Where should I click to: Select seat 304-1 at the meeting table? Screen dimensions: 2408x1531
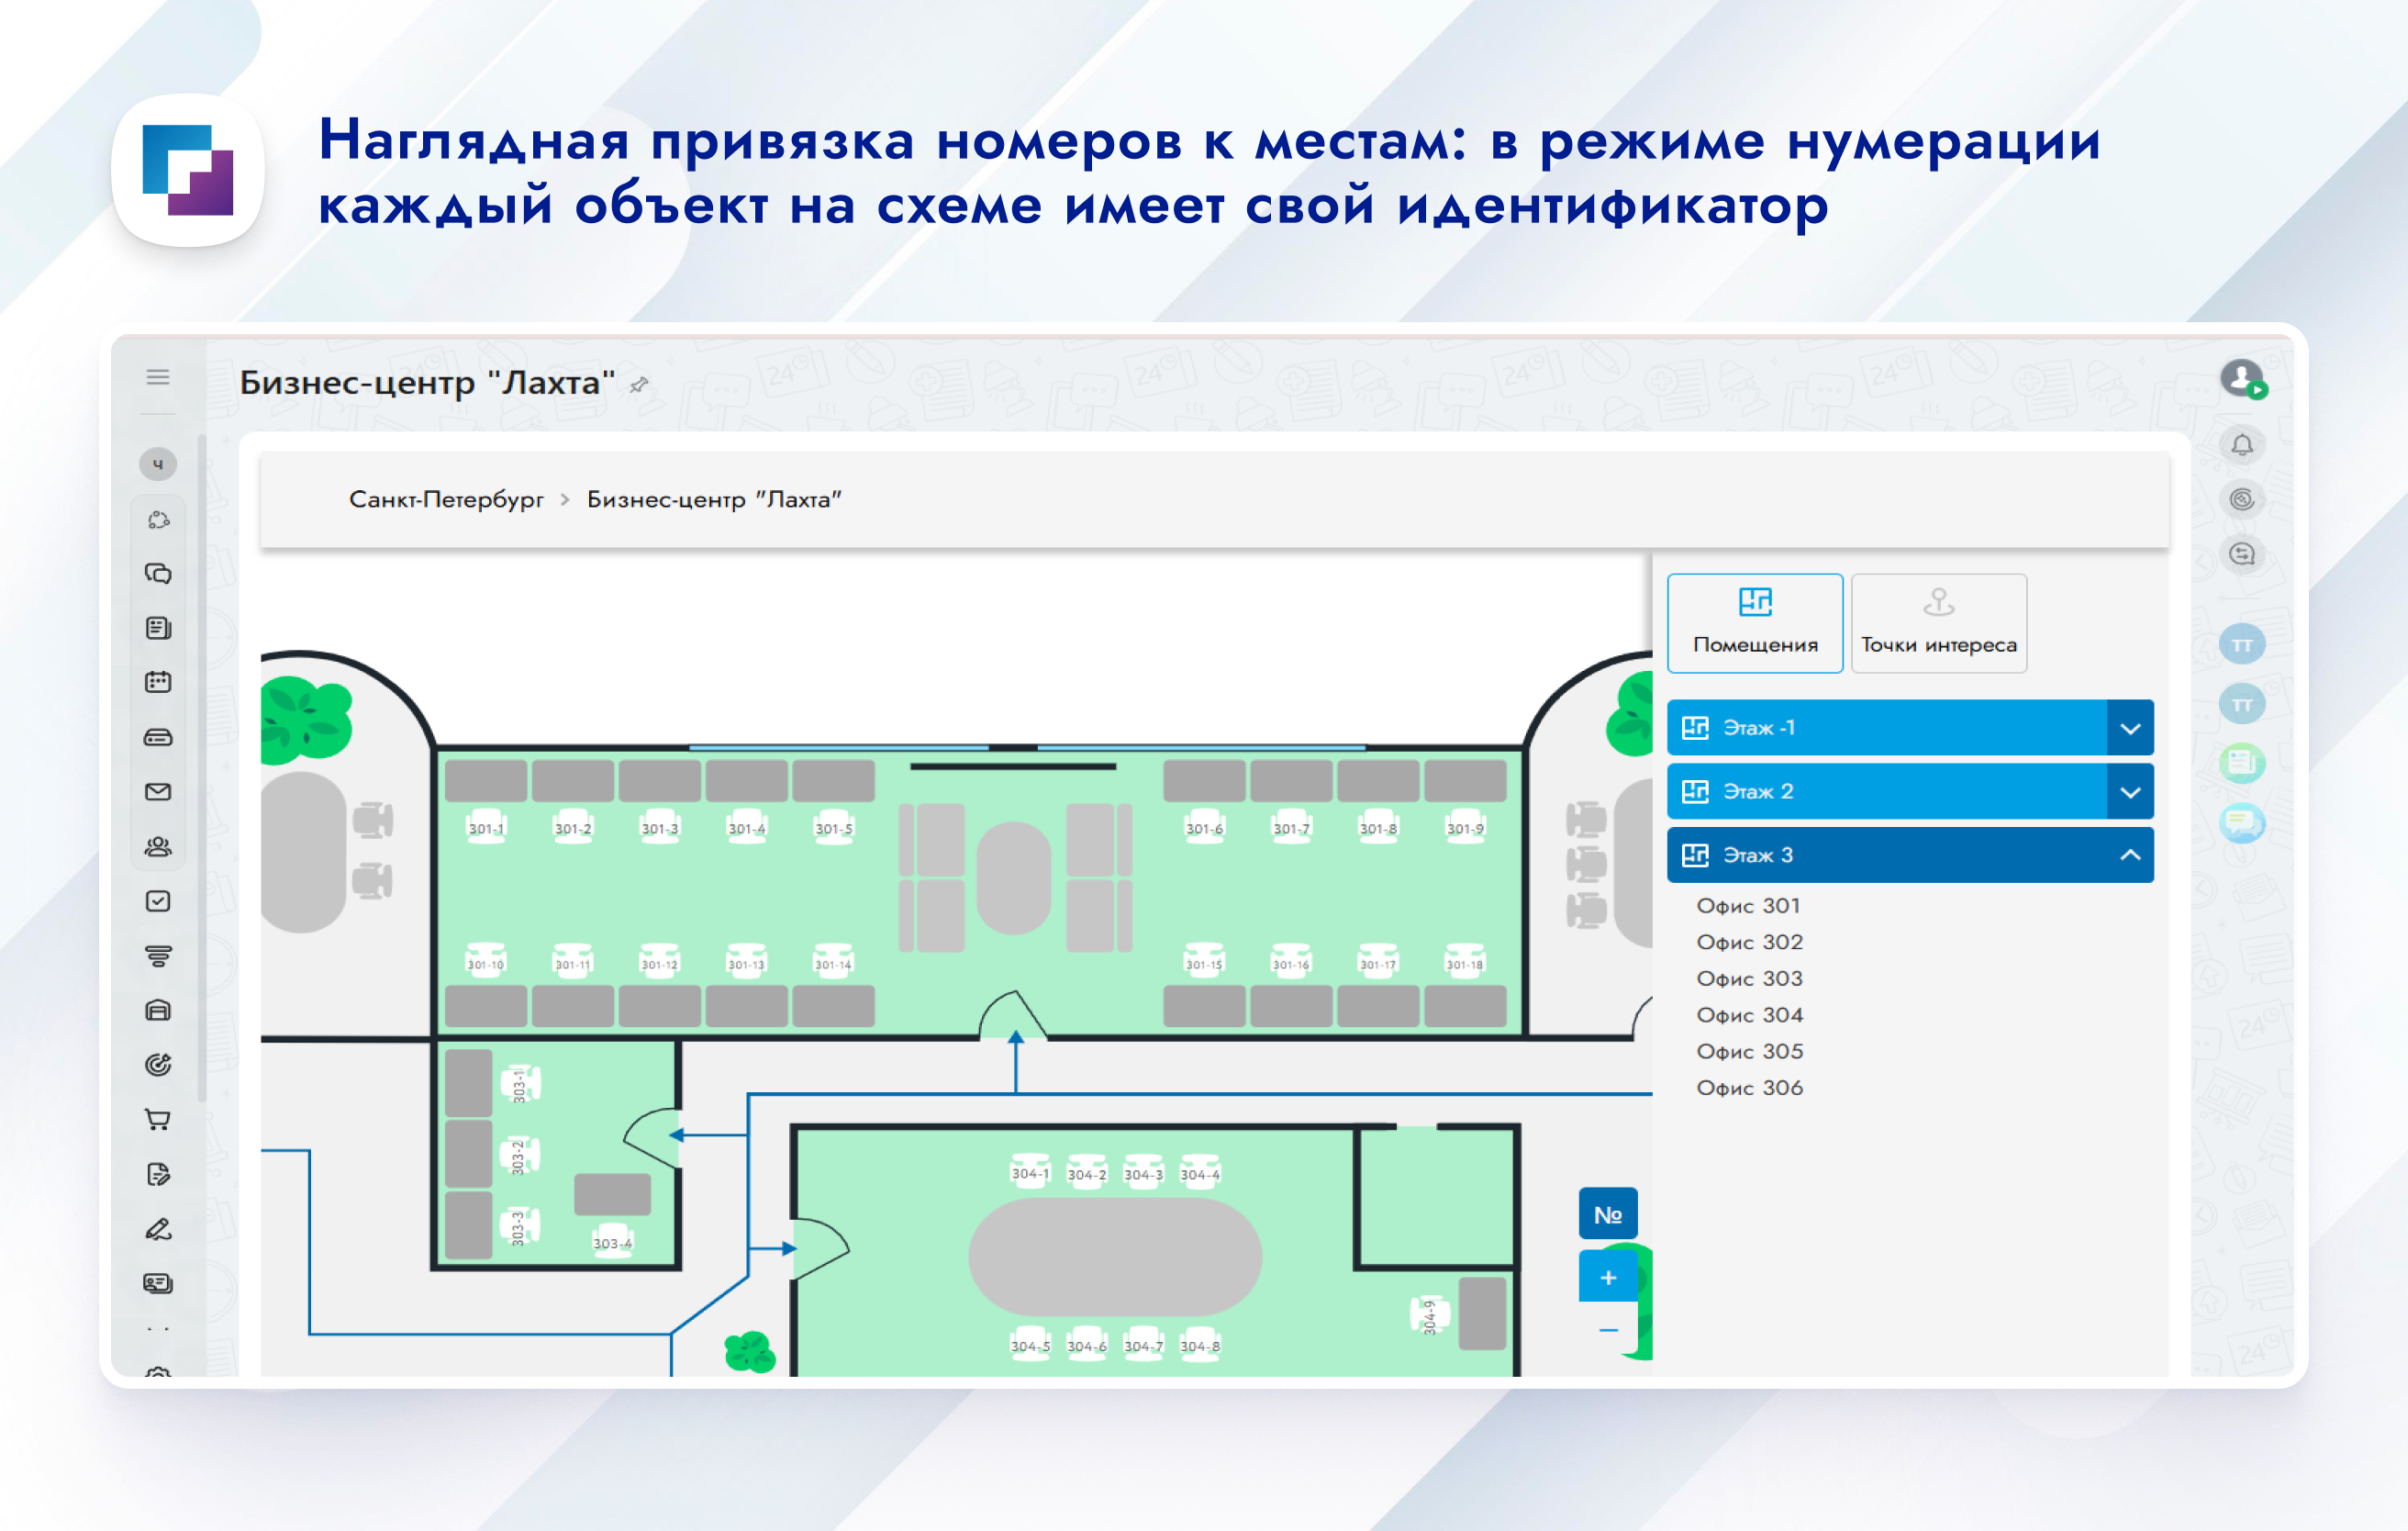(x=1030, y=1172)
